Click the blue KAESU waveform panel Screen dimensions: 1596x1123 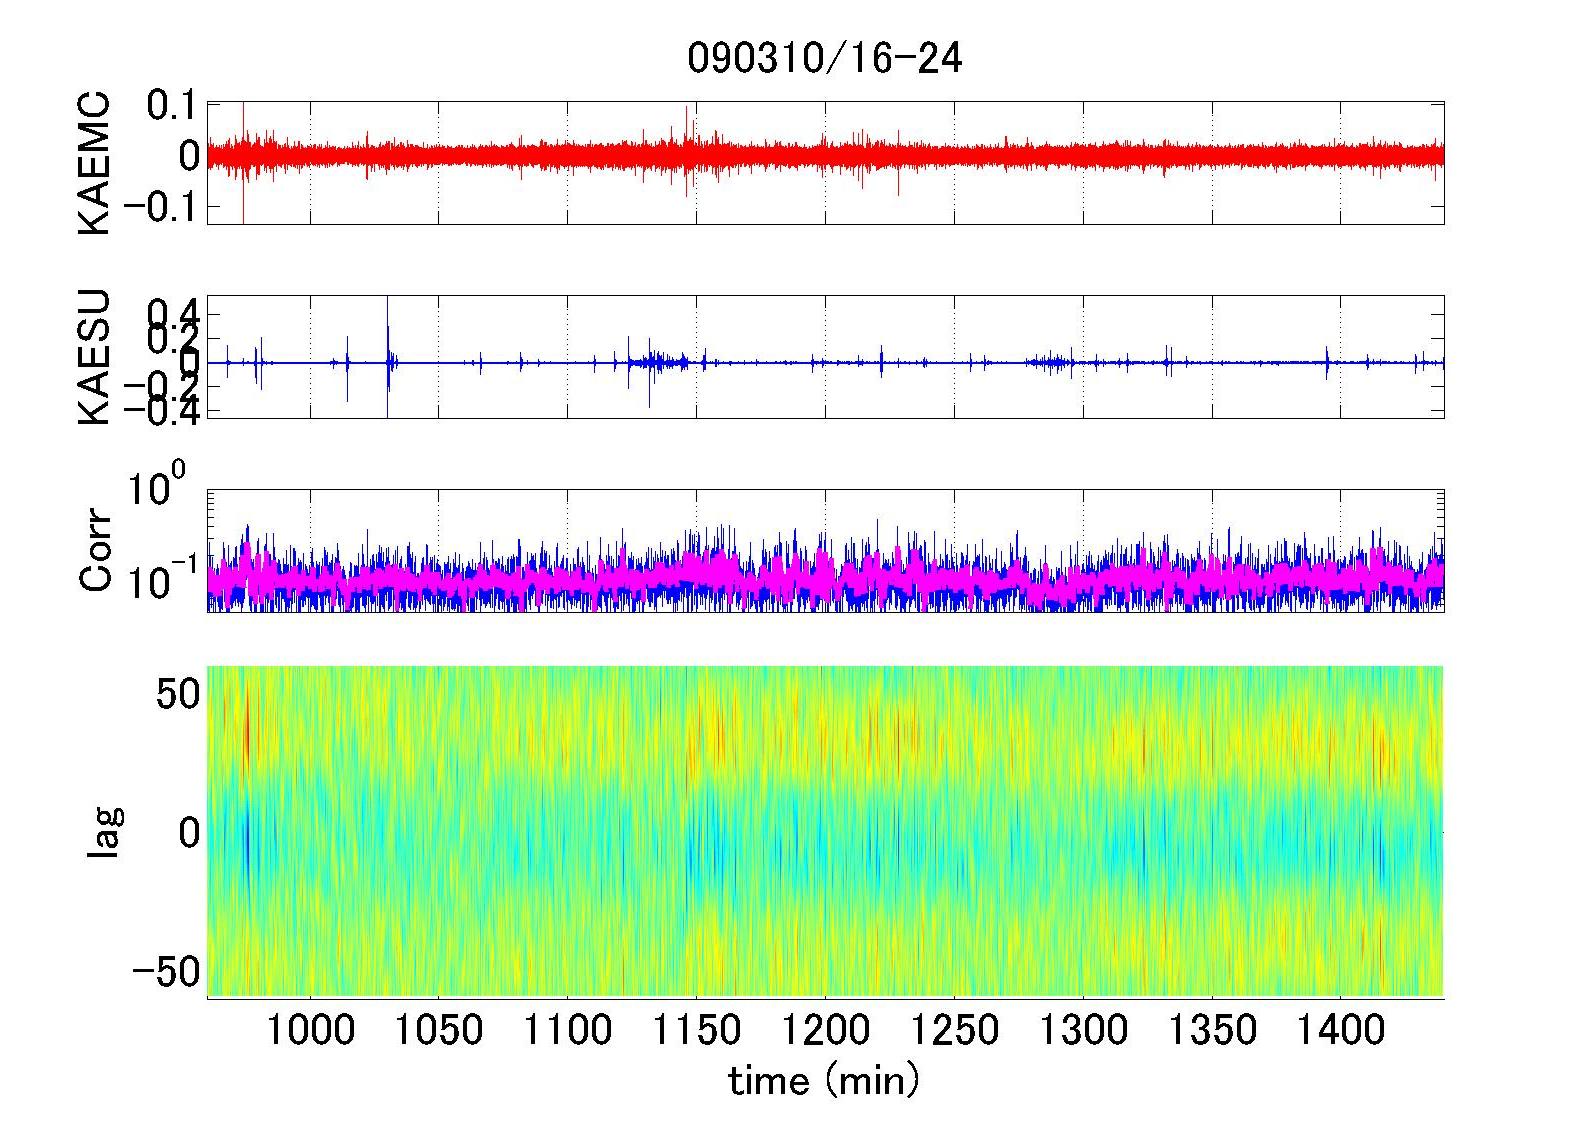click(x=825, y=357)
